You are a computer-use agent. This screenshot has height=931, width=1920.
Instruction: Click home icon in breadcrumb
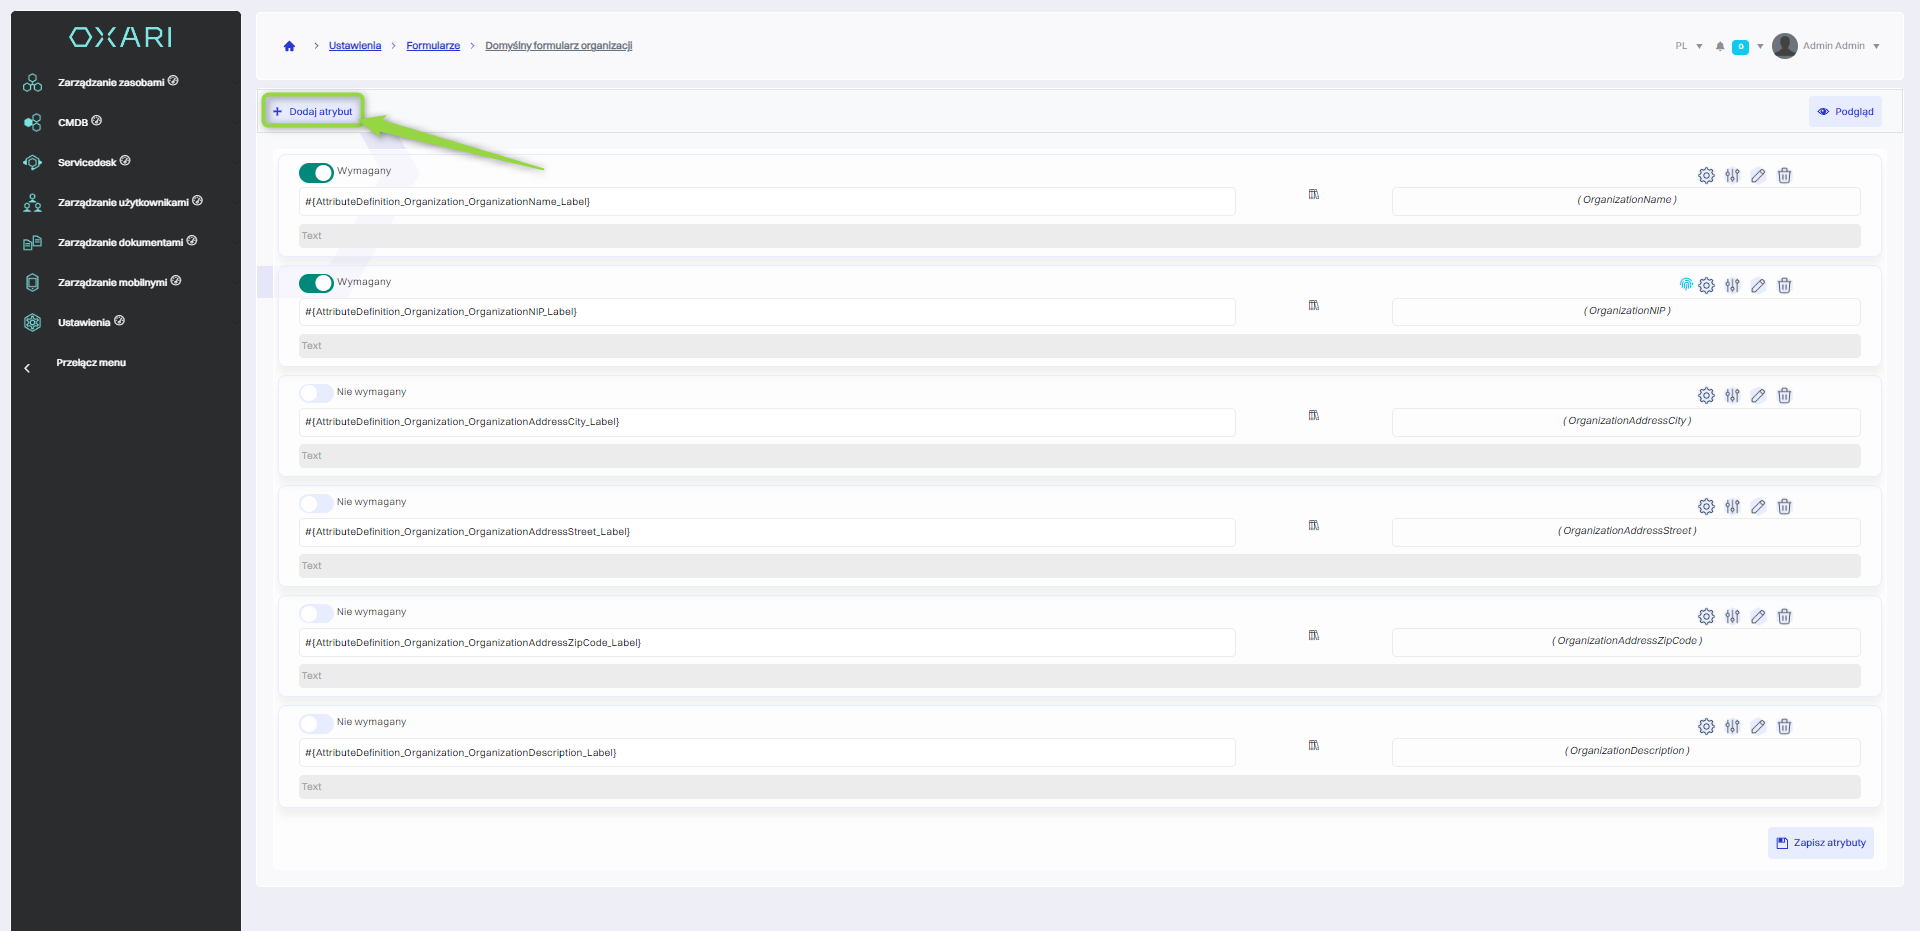290,46
